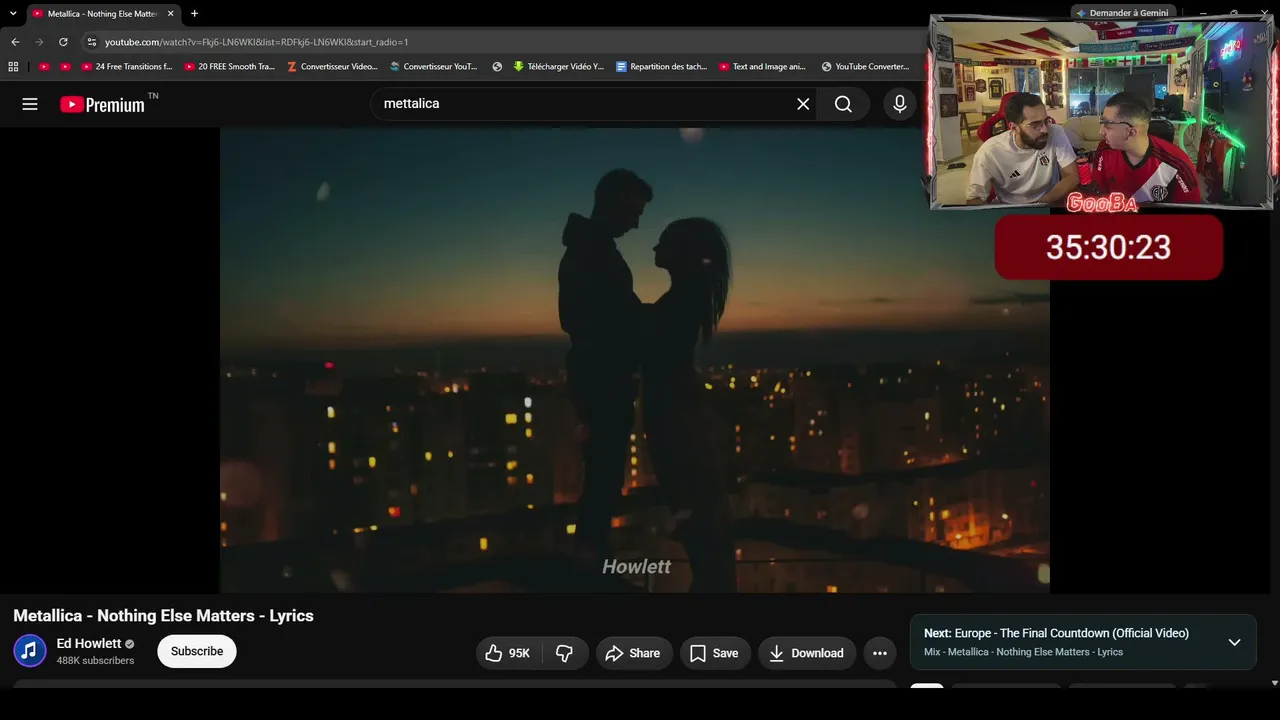The image size is (1280, 720).
Task: Open '20 FREE Smooth Tra...' bookmark
Action: (230, 67)
